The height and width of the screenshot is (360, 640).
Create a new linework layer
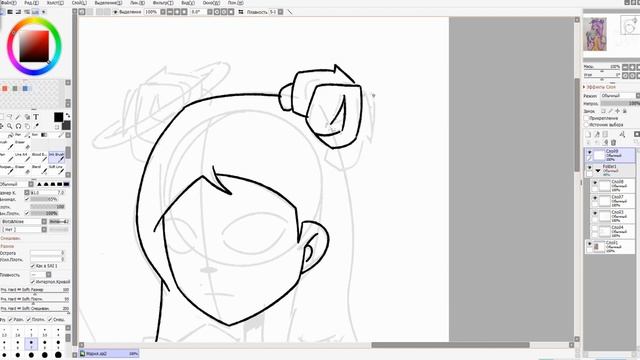coord(597,134)
